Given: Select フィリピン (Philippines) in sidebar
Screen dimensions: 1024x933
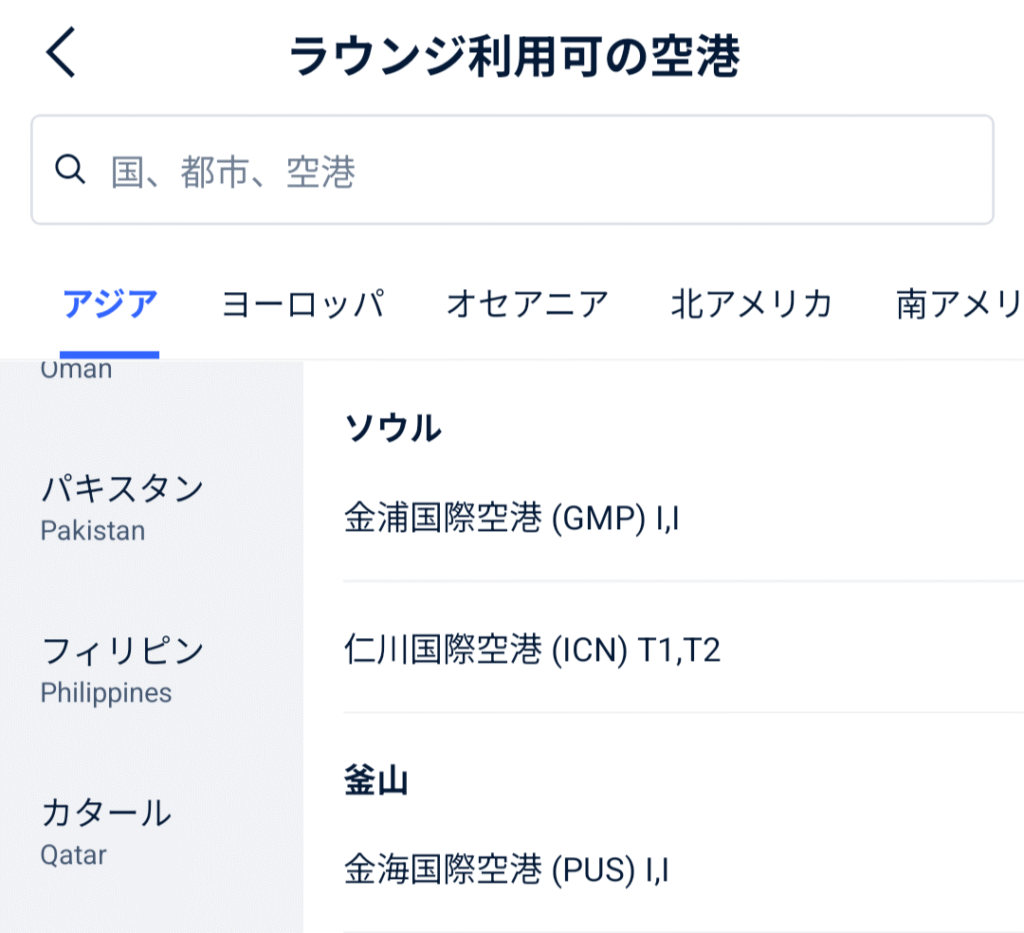Looking at the screenshot, I should (122, 669).
